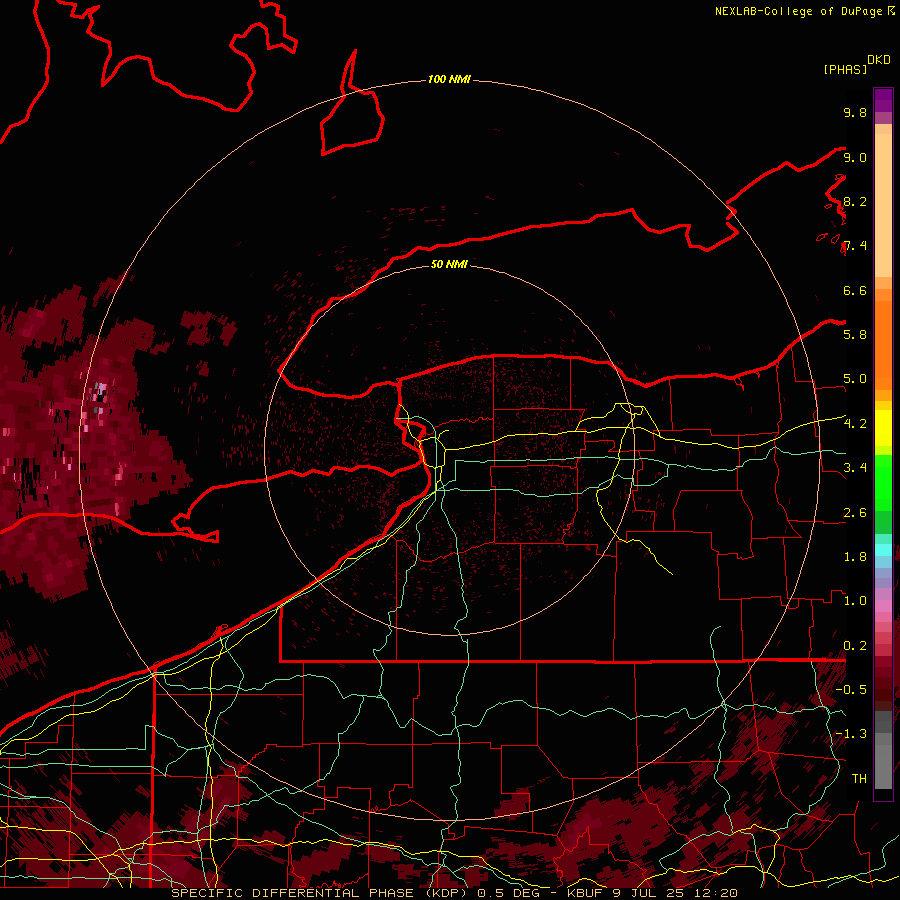Click the gray bottom segment of color bar
900x900 pixels.
point(883,766)
